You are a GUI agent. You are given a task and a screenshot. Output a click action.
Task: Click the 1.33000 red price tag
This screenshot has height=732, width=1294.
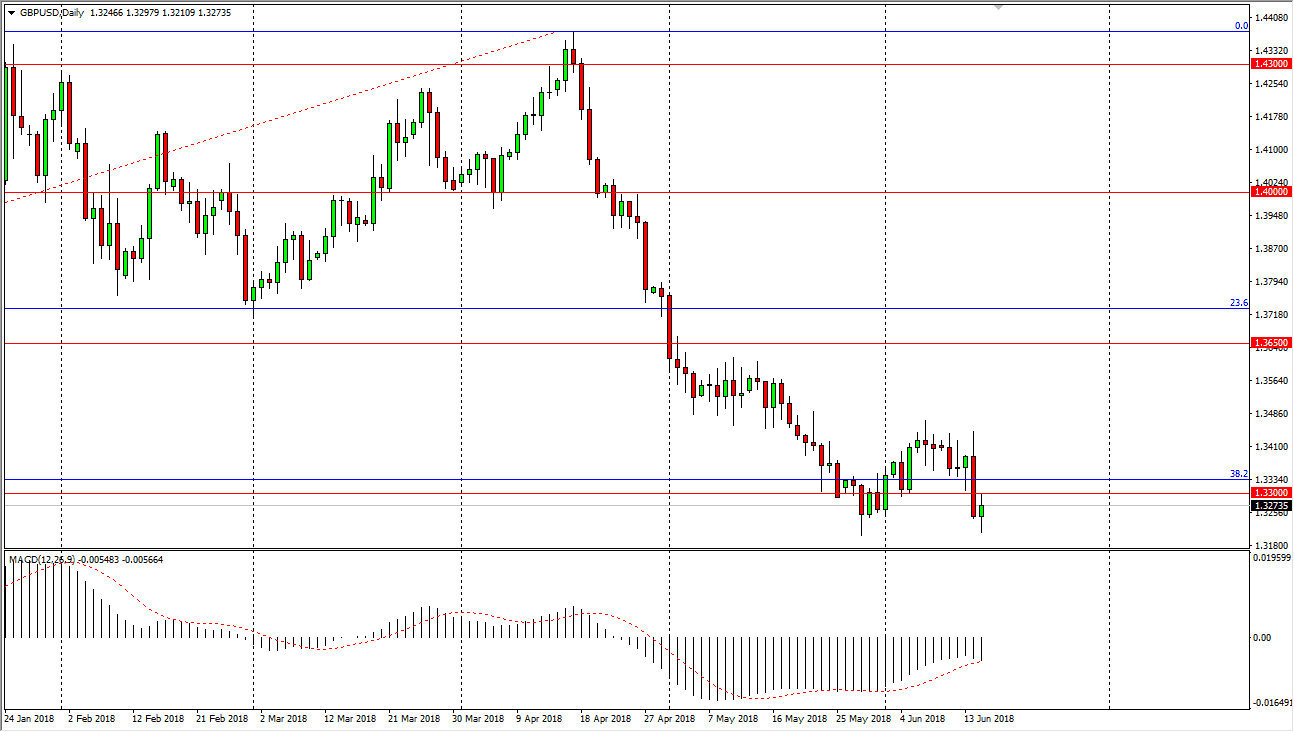(x=1272, y=491)
